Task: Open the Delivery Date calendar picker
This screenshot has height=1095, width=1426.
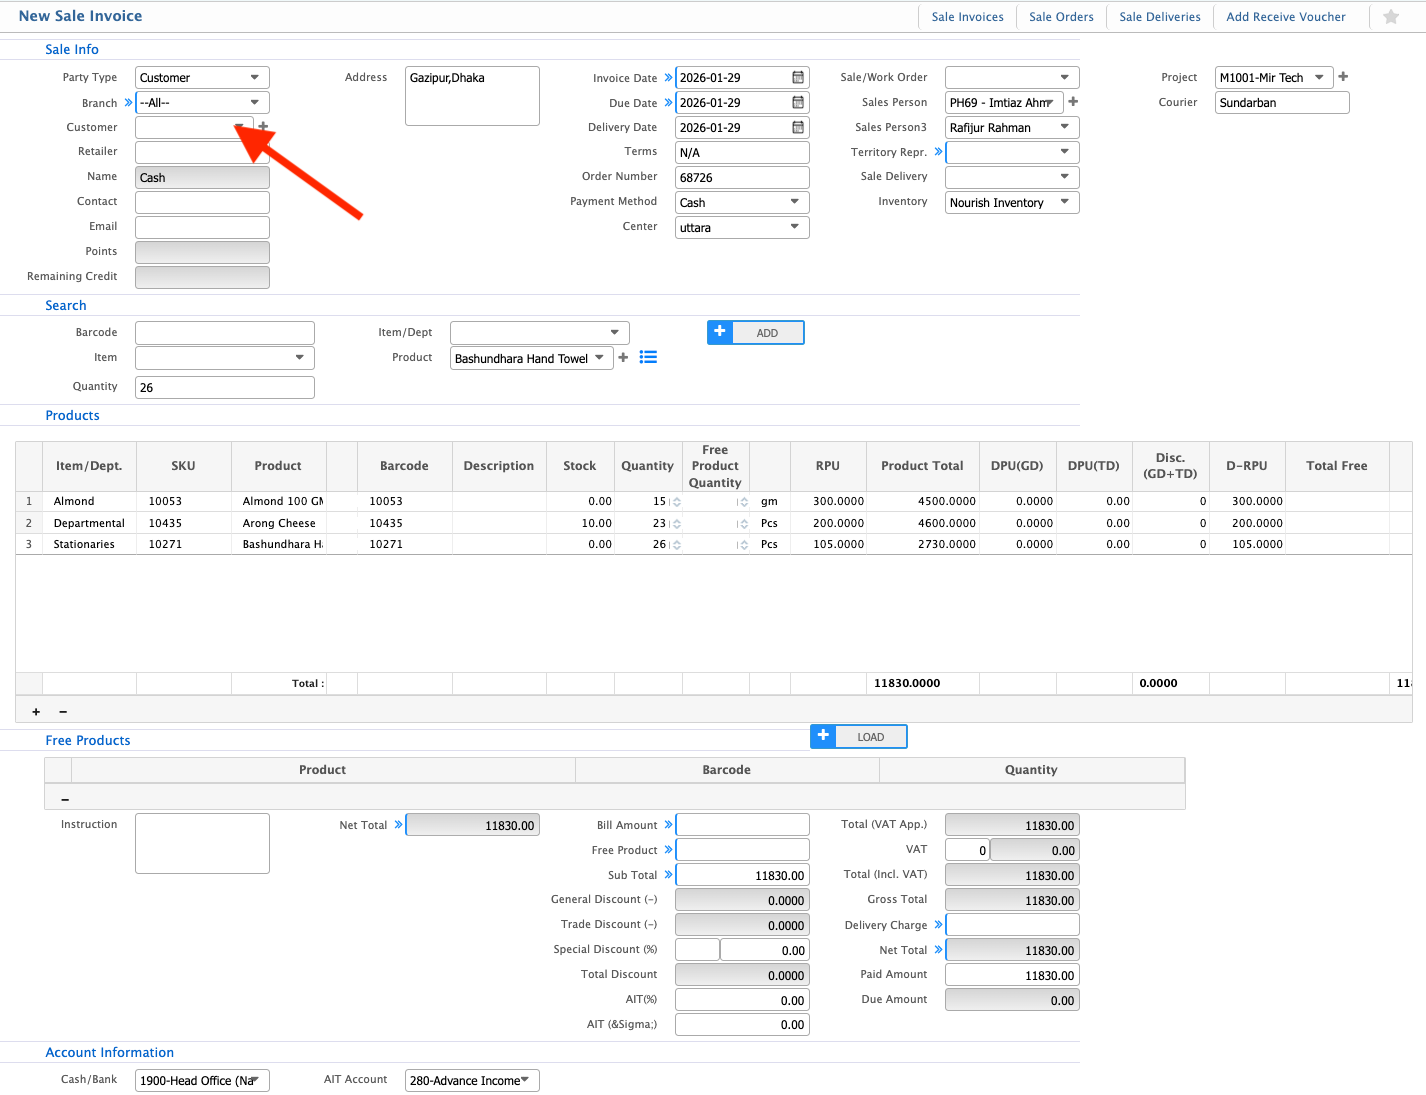Action: click(x=798, y=128)
